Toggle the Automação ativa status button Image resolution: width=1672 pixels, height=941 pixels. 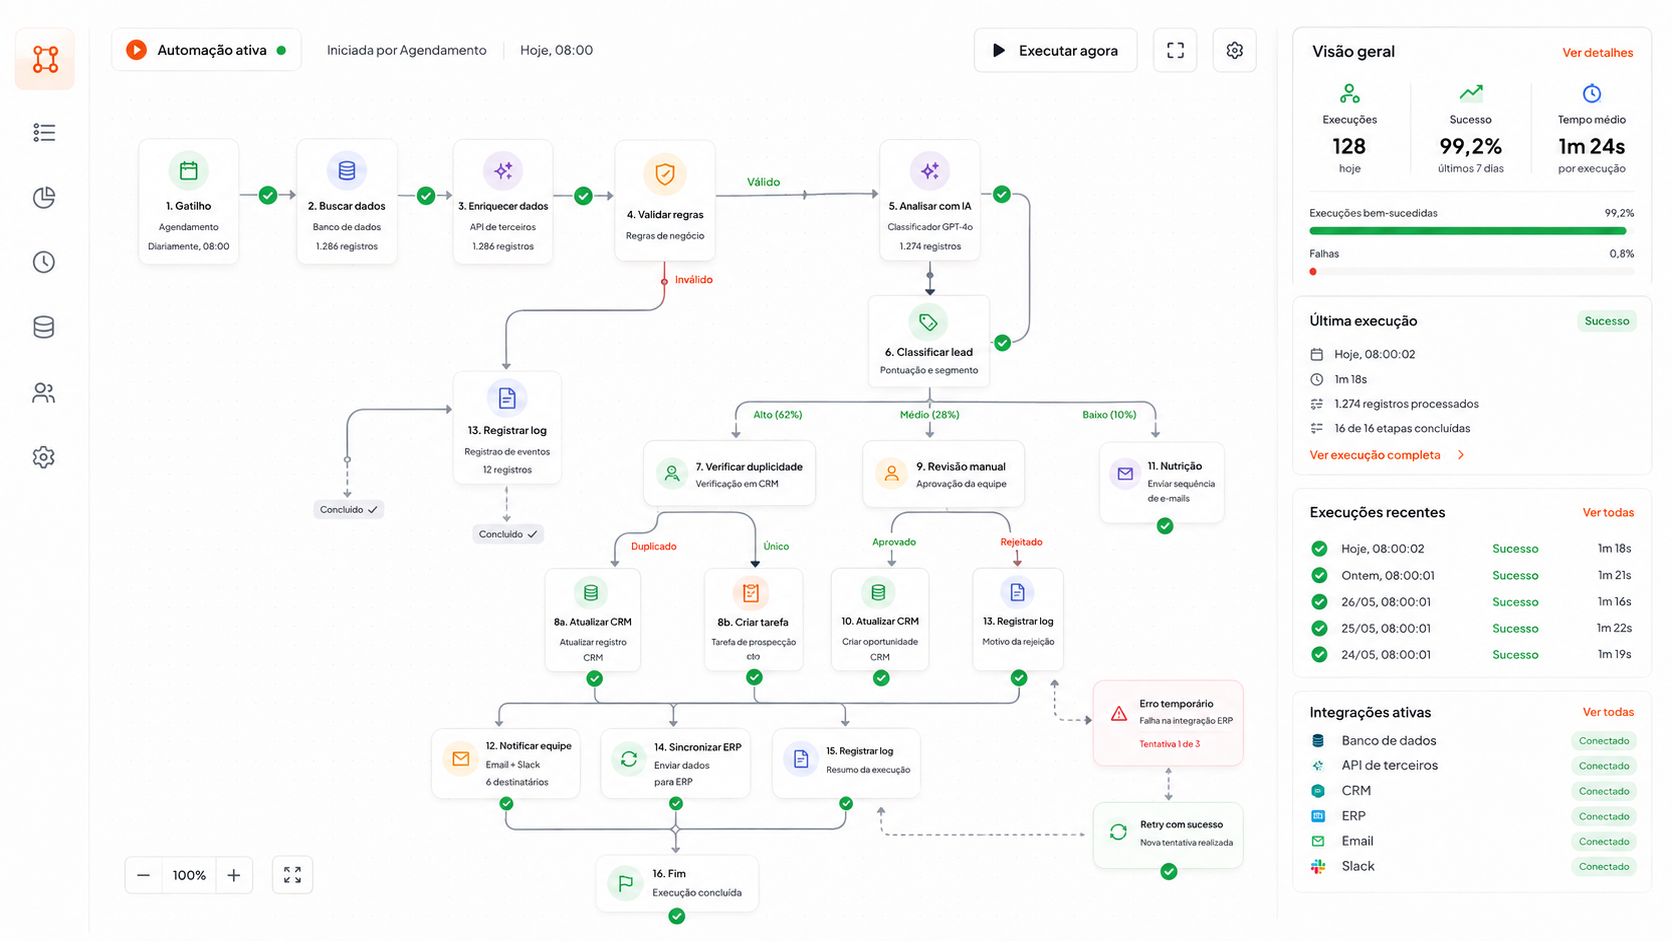206,50
